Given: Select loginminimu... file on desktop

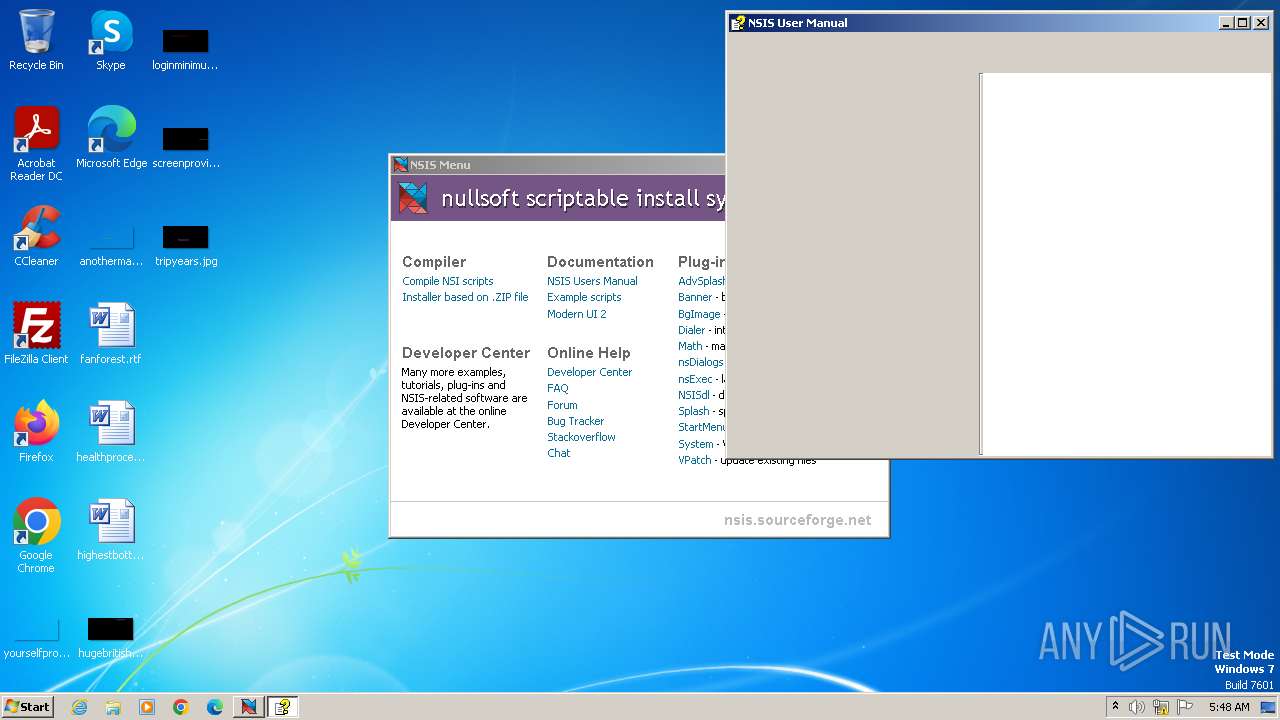Looking at the screenshot, I should click(186, 49).
